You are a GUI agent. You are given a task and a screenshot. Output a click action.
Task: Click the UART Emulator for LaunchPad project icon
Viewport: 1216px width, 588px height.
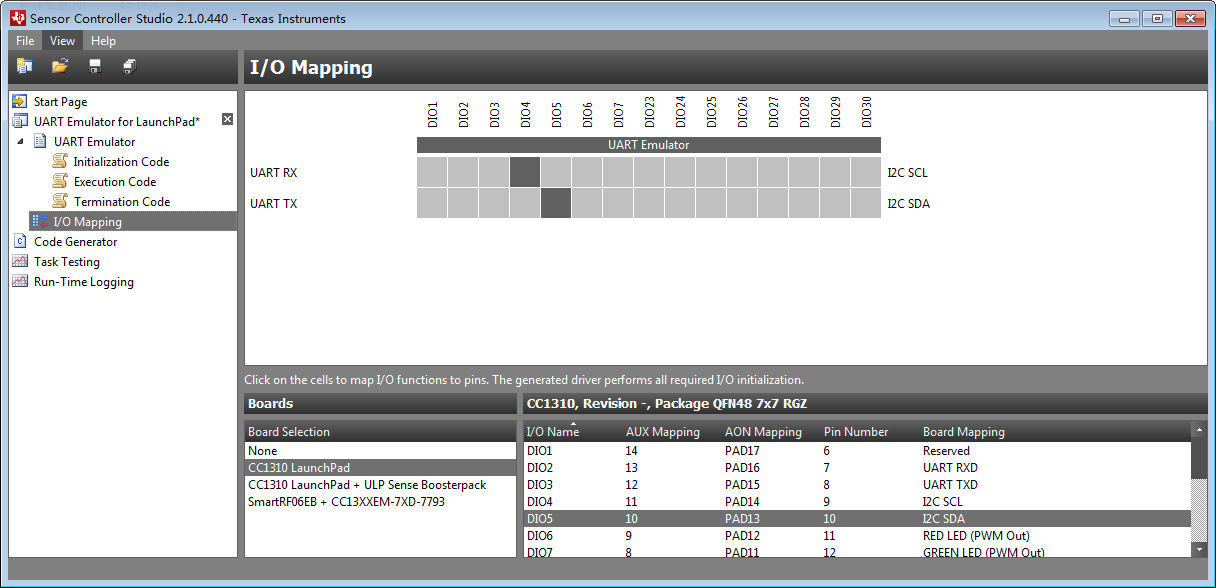coord(20,122)
